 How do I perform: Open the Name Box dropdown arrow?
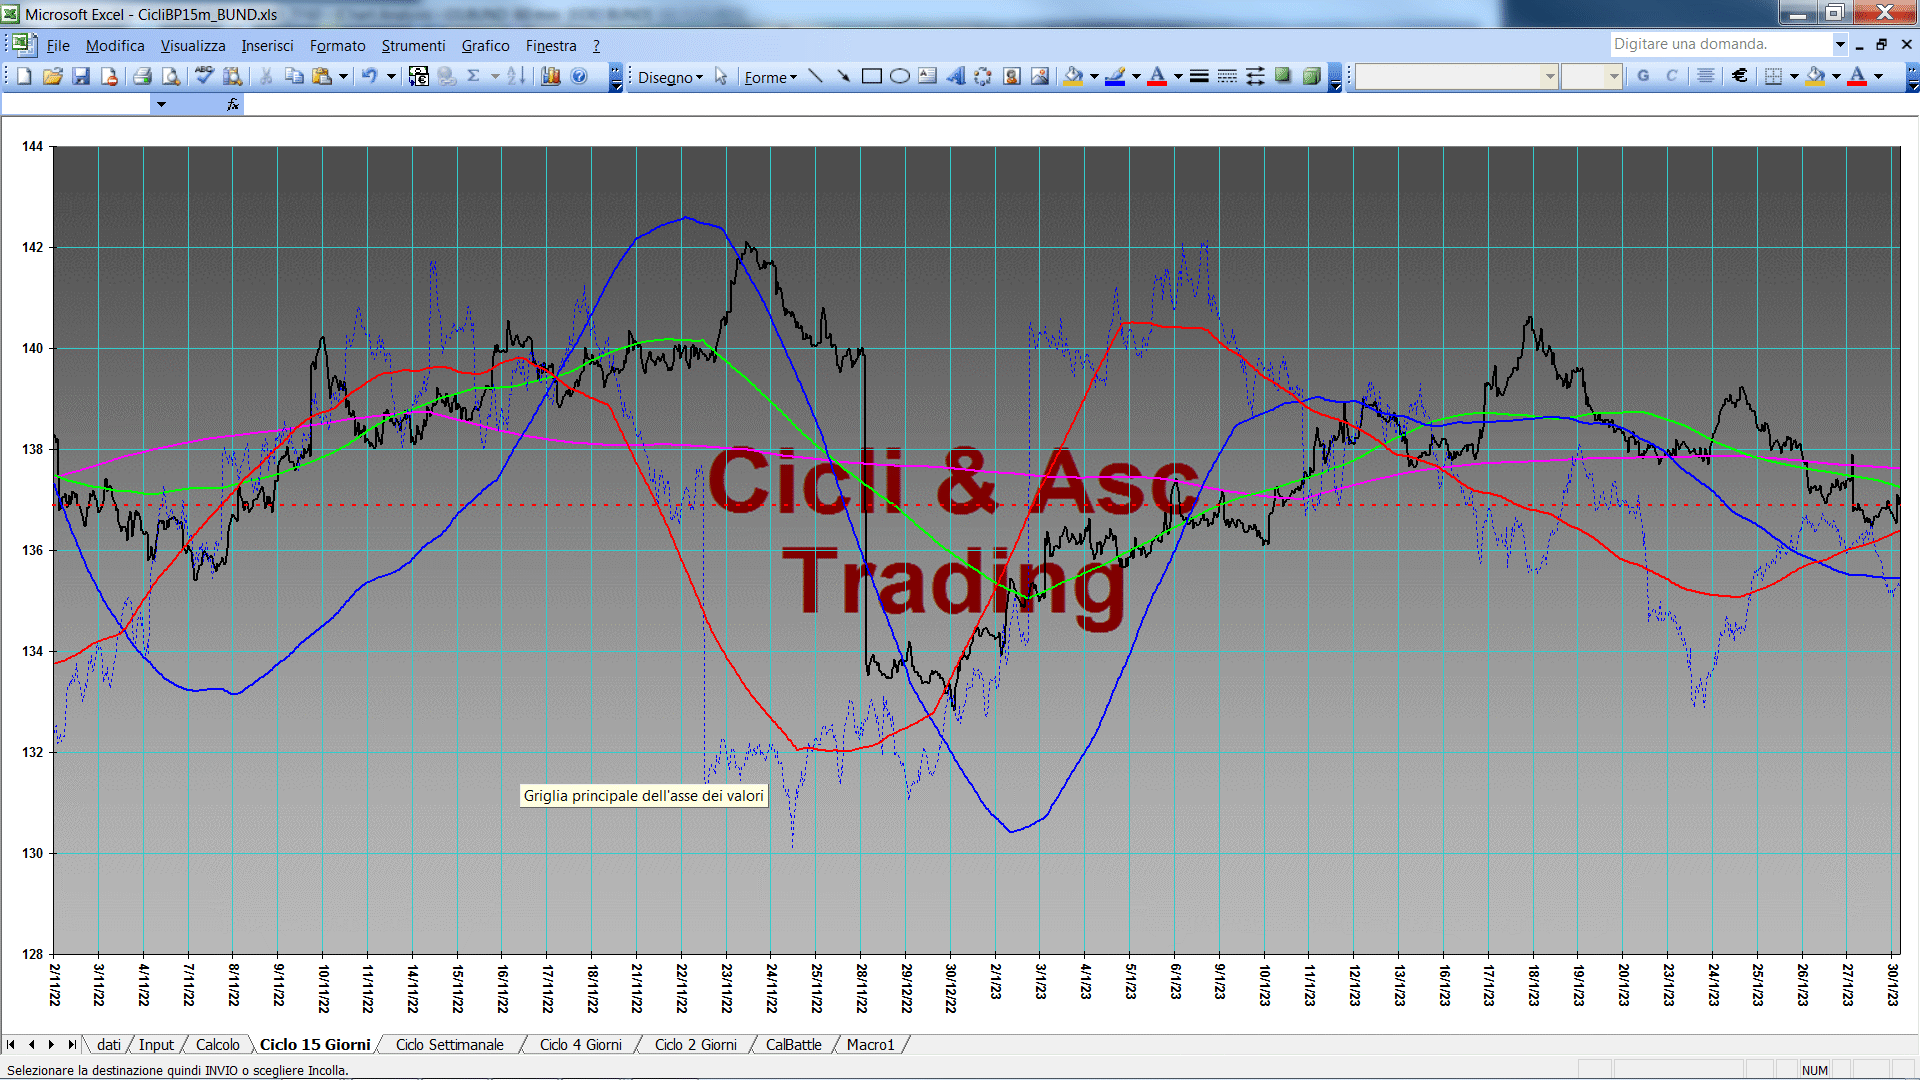(x=161, y=104)
